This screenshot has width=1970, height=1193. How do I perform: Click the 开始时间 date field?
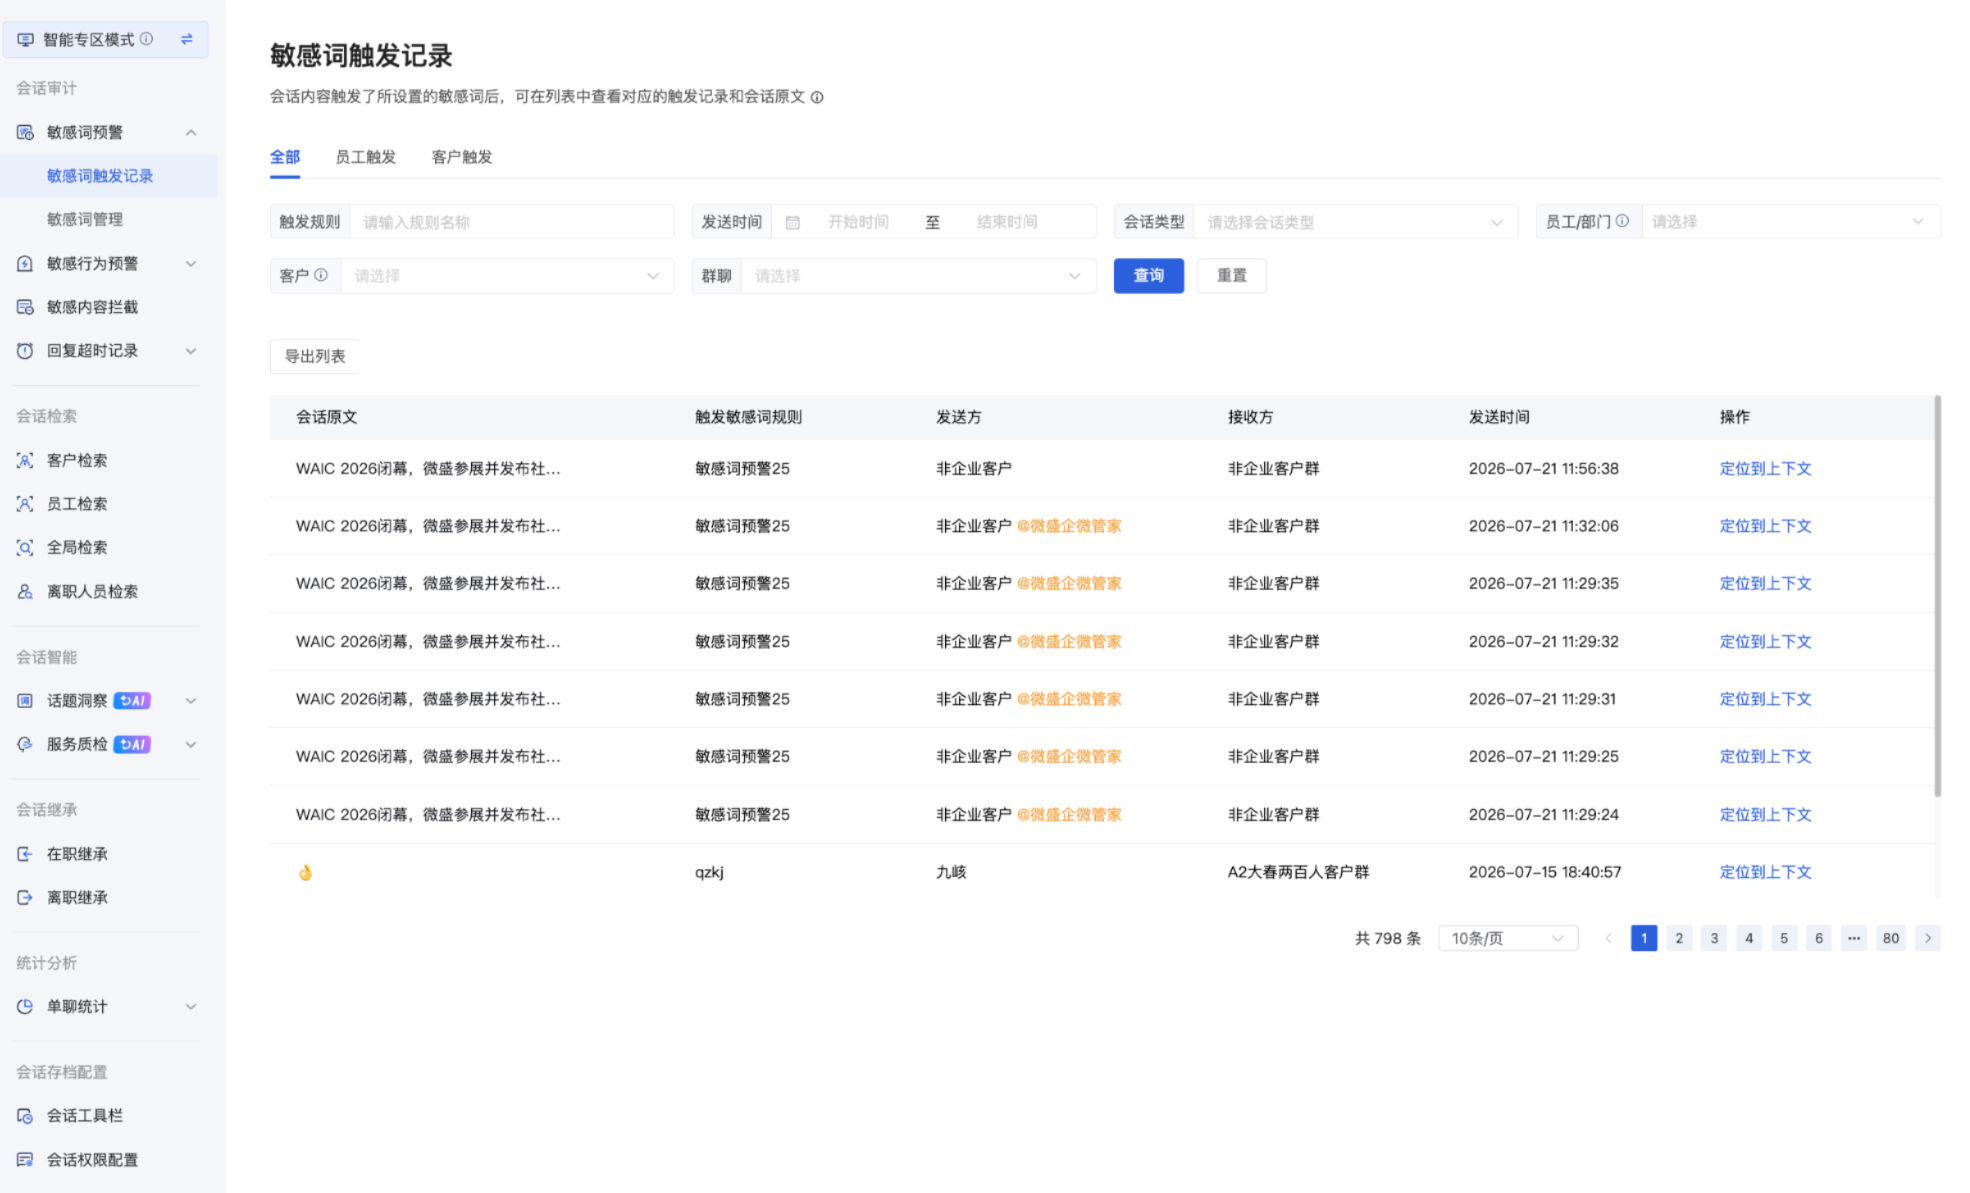pos(858,222)
